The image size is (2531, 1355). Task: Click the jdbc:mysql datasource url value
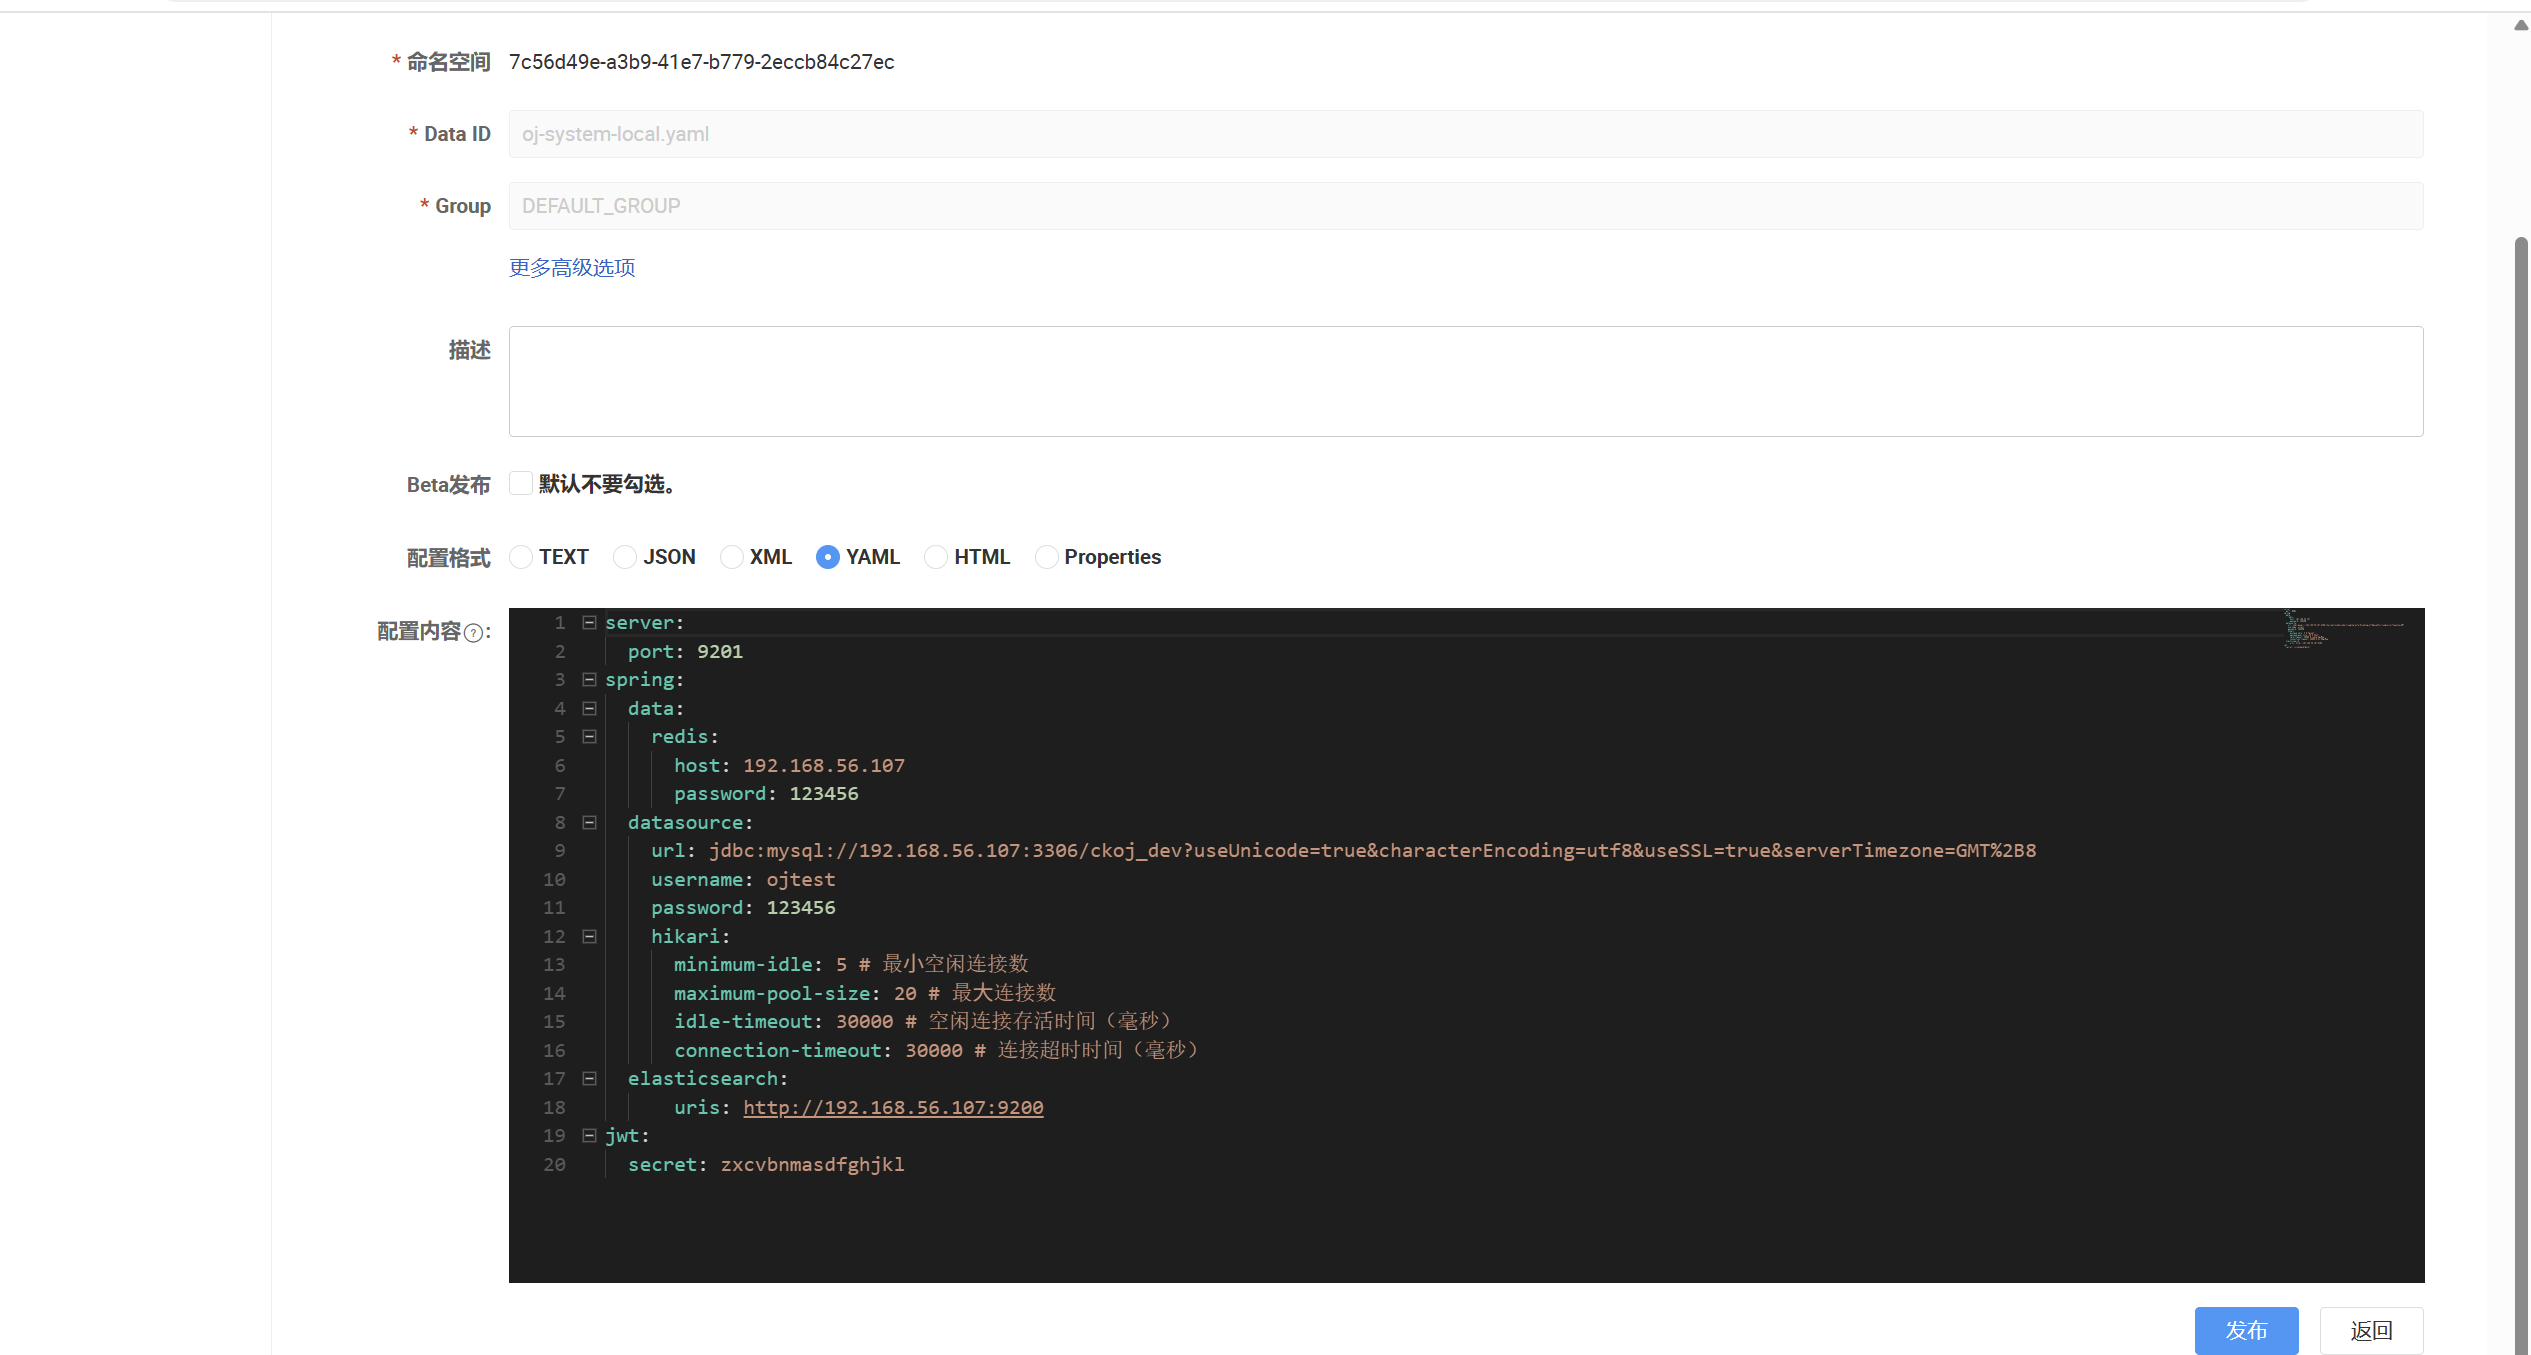pos(1373,851)
